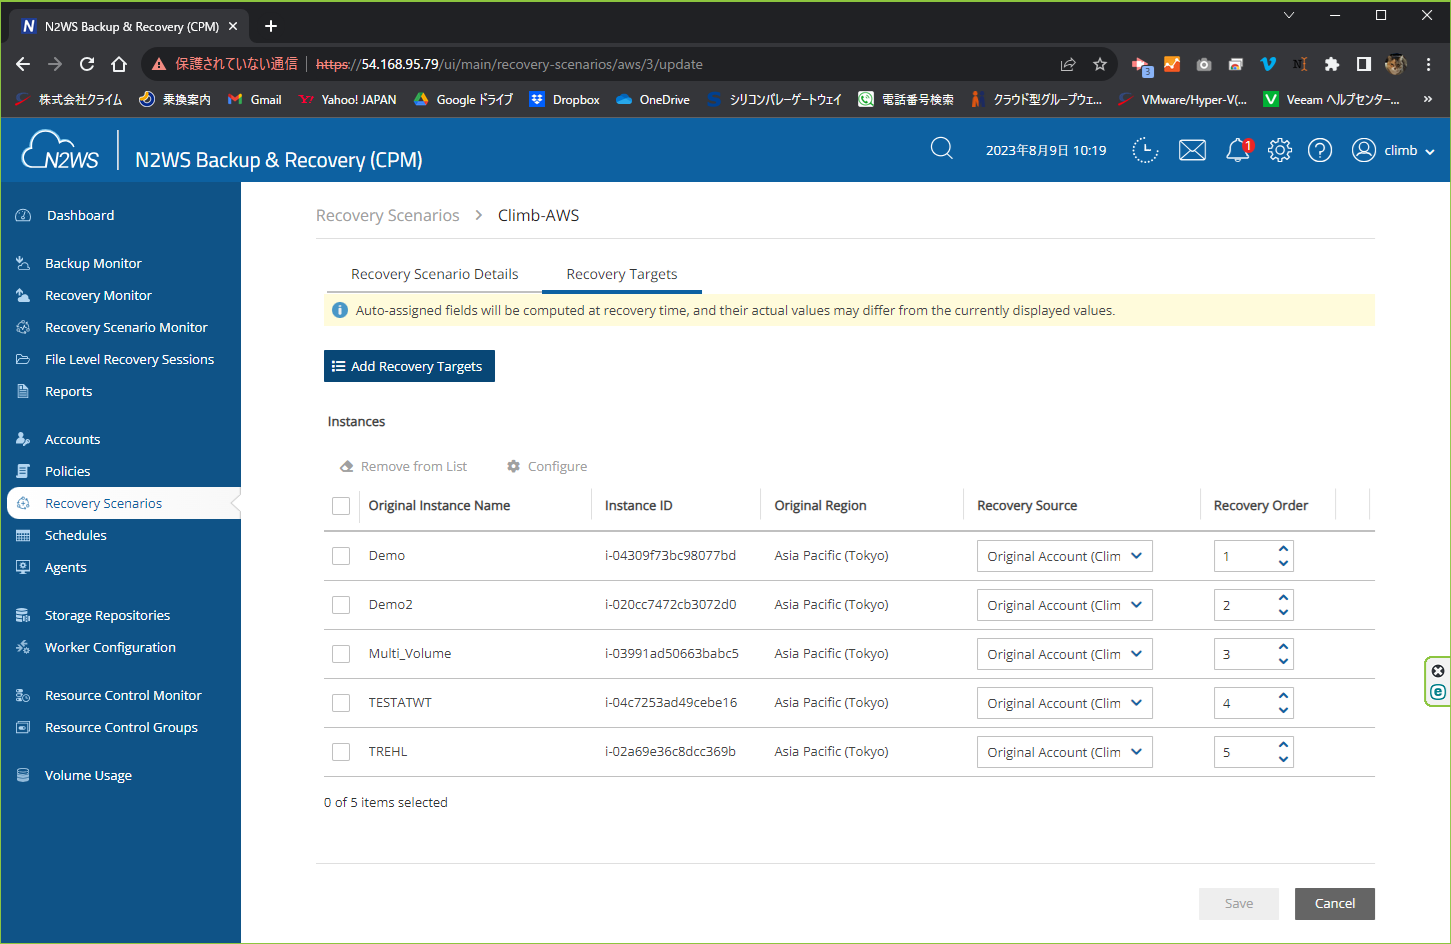Check the TREHL instance checkbox
This screenshot has height=944, width=1451.
[x=341, y=752]
